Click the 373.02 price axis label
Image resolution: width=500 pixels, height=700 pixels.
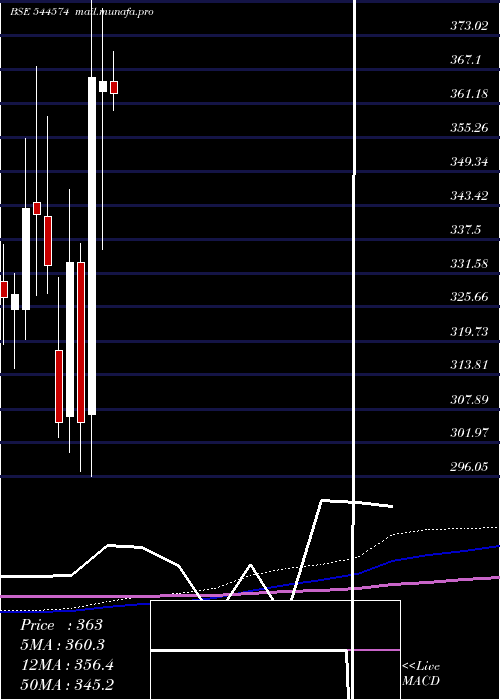pos(469,26)
